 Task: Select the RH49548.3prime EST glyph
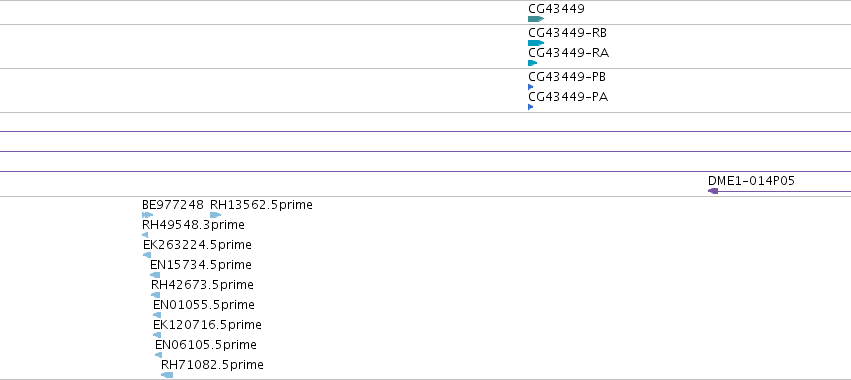click(145, 235)
